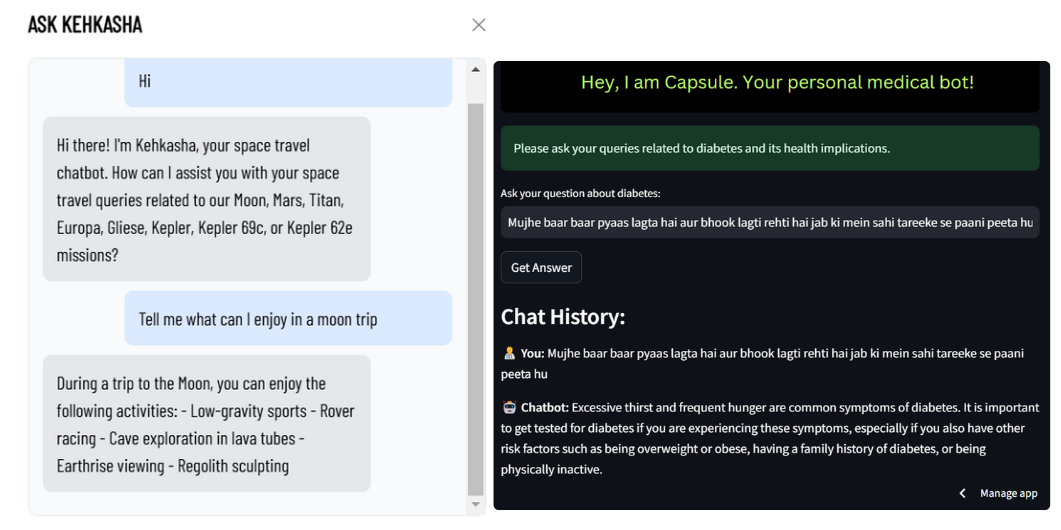
Task: Click the Chat History heading
Action: [x=563, y=317]
